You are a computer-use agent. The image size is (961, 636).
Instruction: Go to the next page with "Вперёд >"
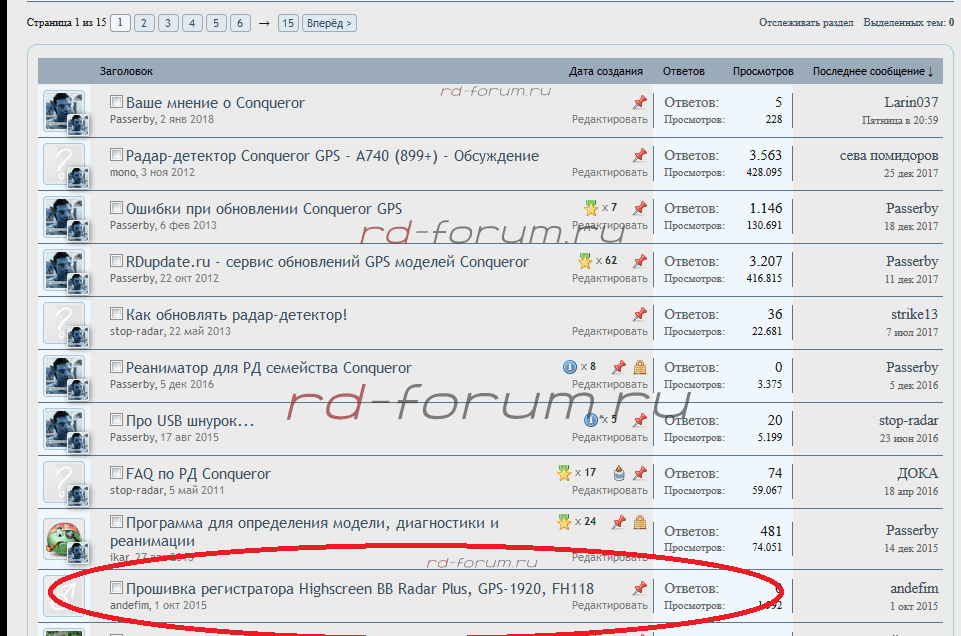click(x=329, y=23)
